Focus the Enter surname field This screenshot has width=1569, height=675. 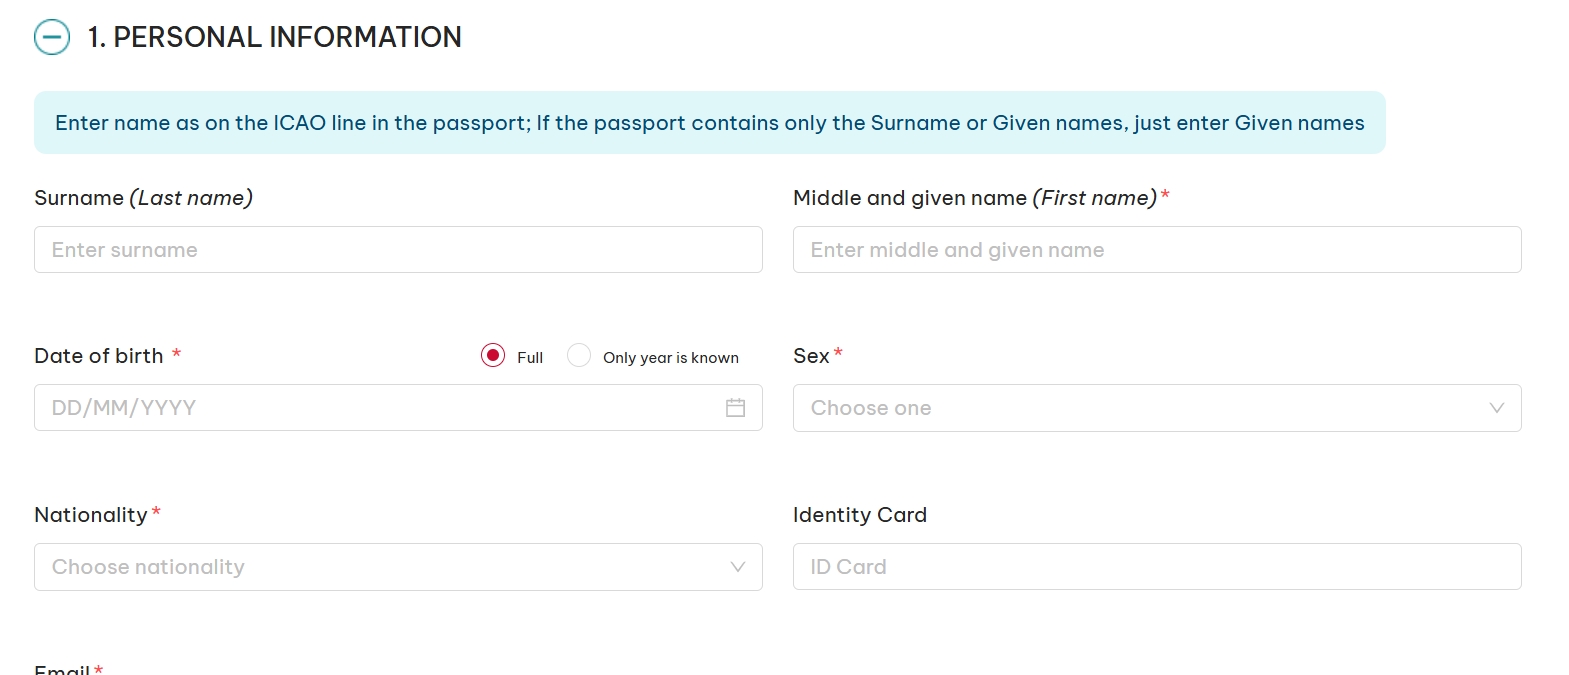(398, 250)
